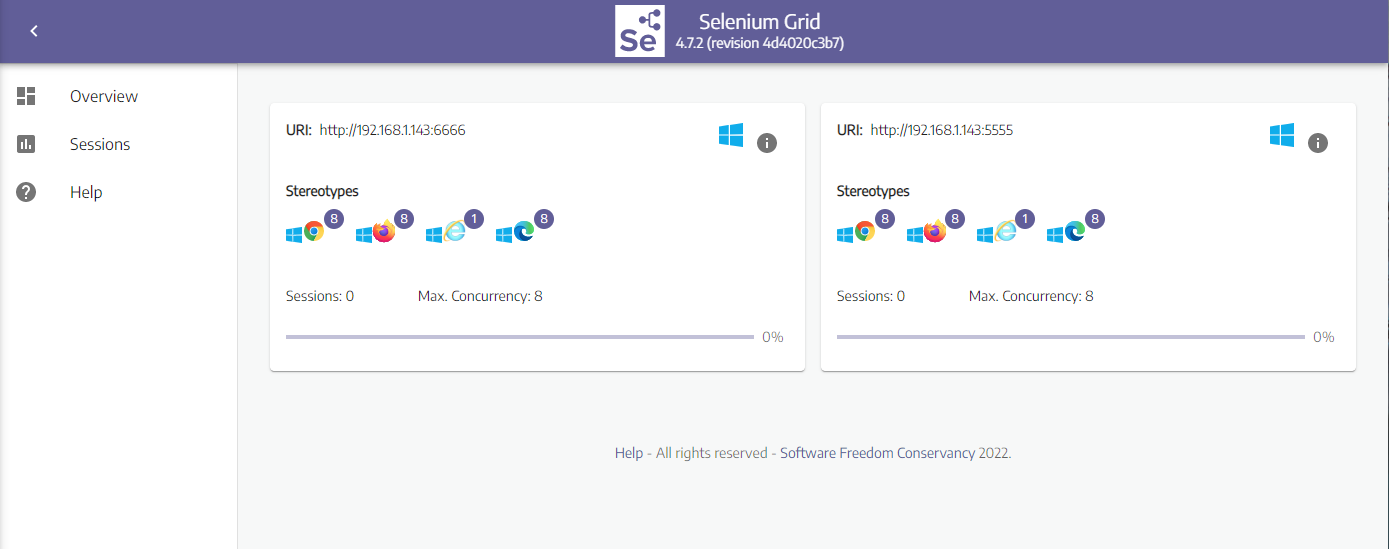Click the Chrome stereotype icon on node :6666
Image resolution: width=1389 pixels, height=549 pixels.
(313, 232)
